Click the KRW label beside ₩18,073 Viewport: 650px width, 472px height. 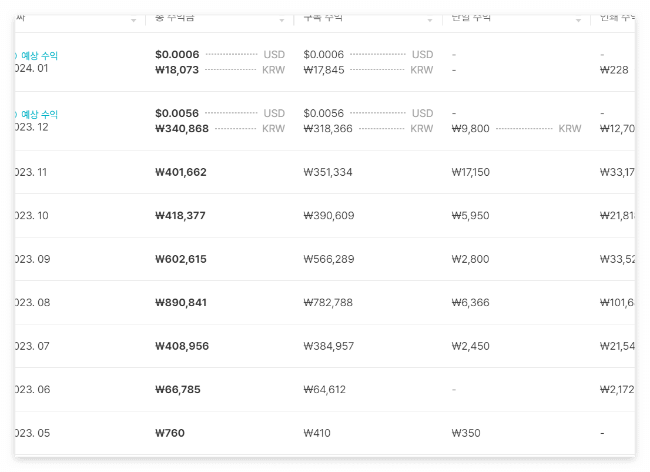[273, 70]
